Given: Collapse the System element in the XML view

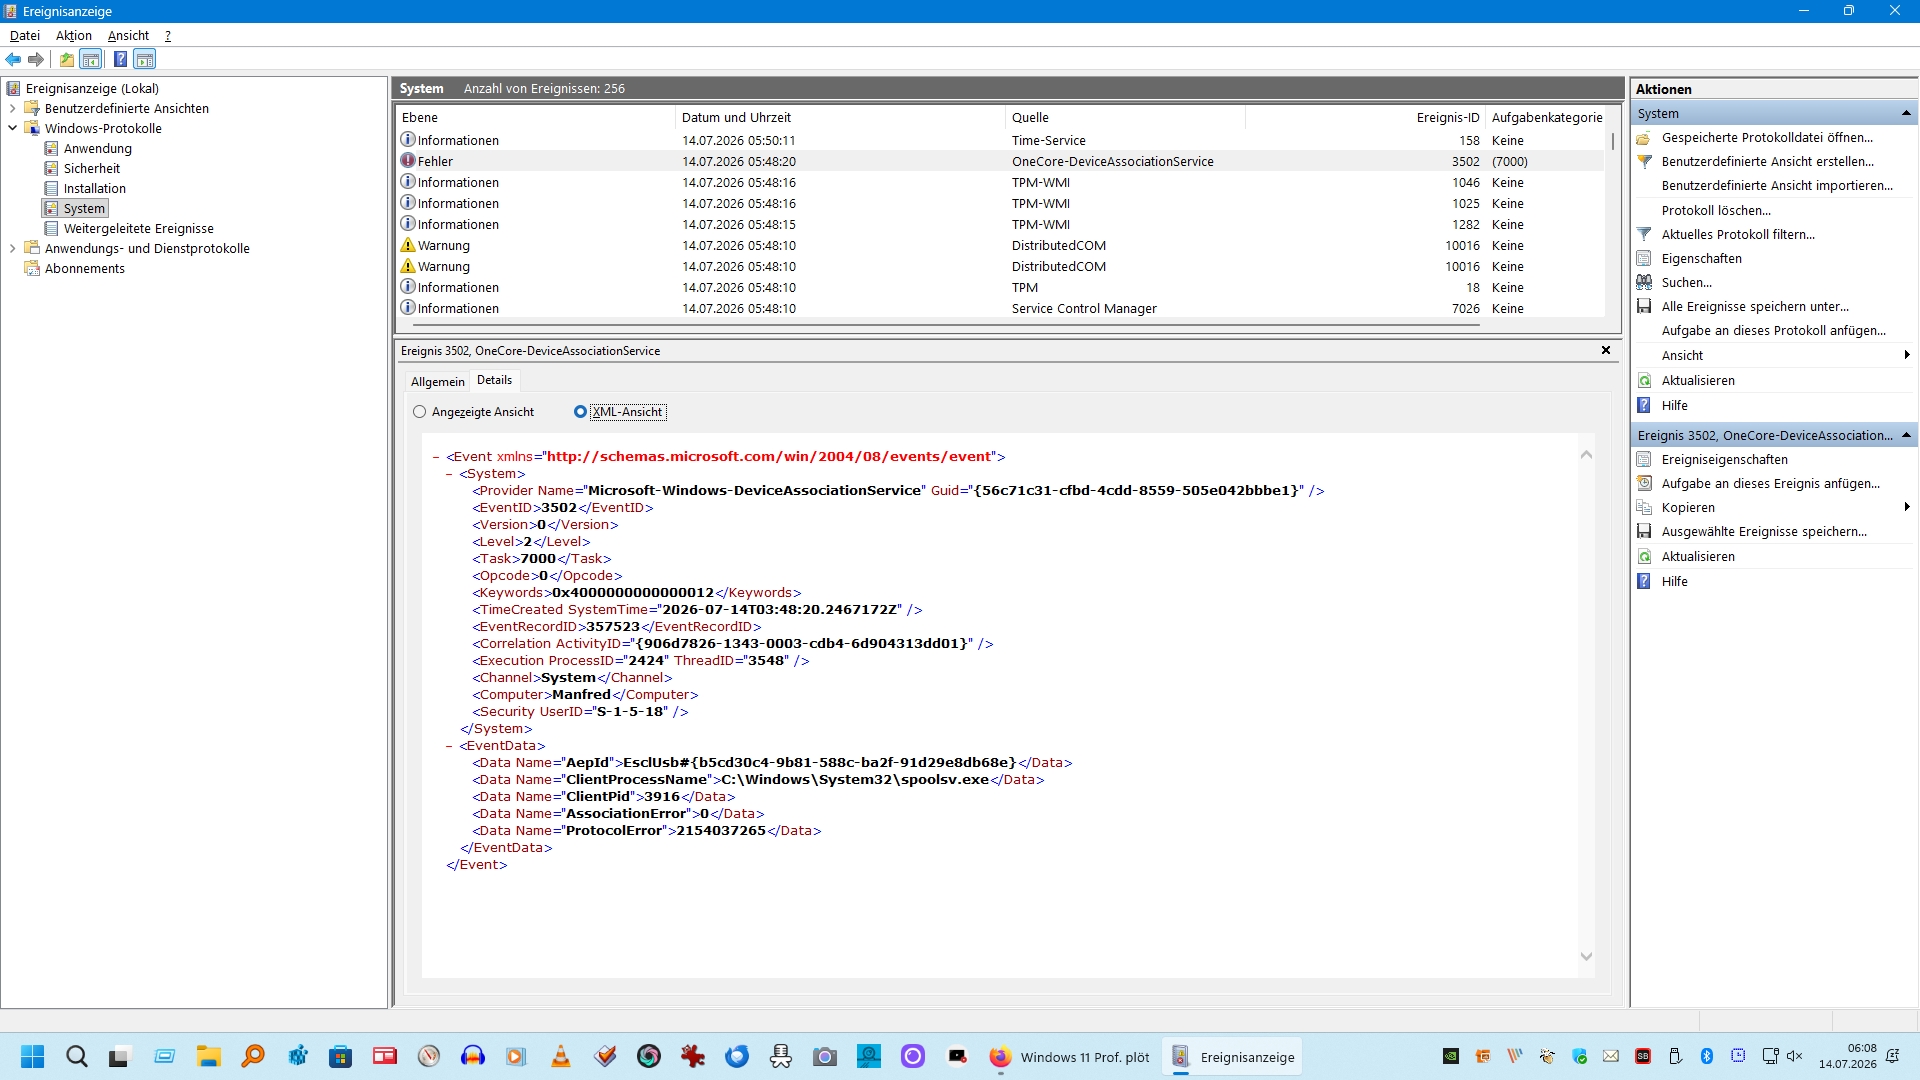Looking at the screenshot, I should [x=450, y=474].
